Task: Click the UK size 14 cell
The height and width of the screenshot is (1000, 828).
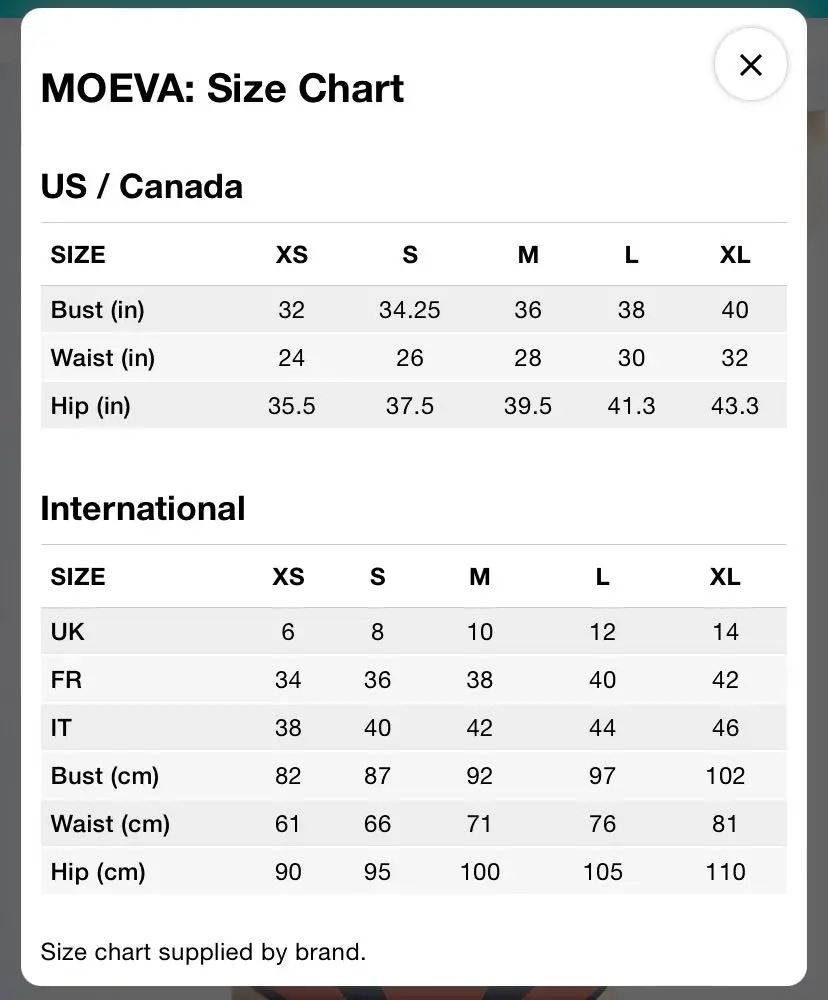Action: 725,631
